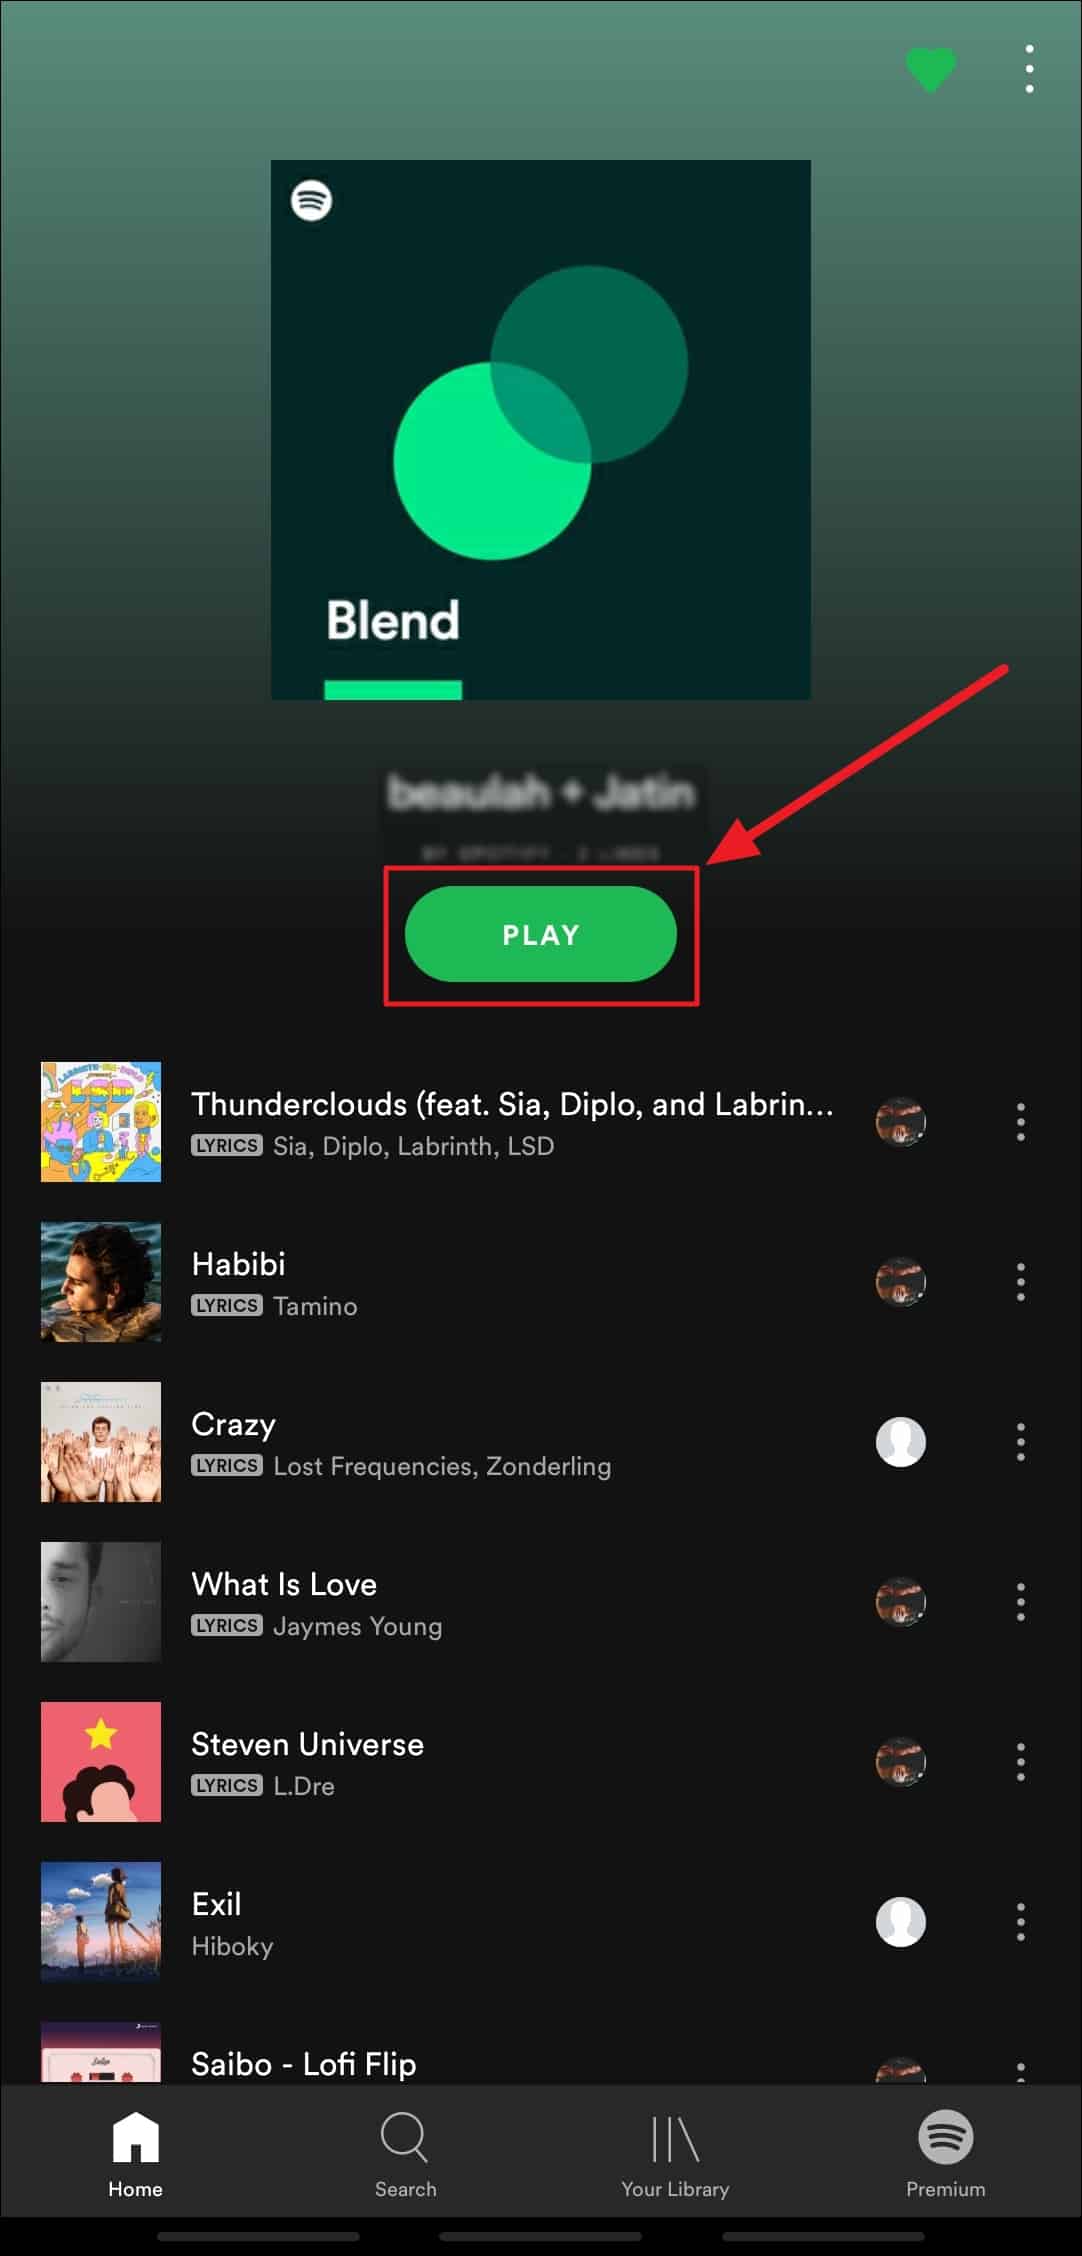Tap the profile avatar beside Crazy

click(x=901, y=1442)
